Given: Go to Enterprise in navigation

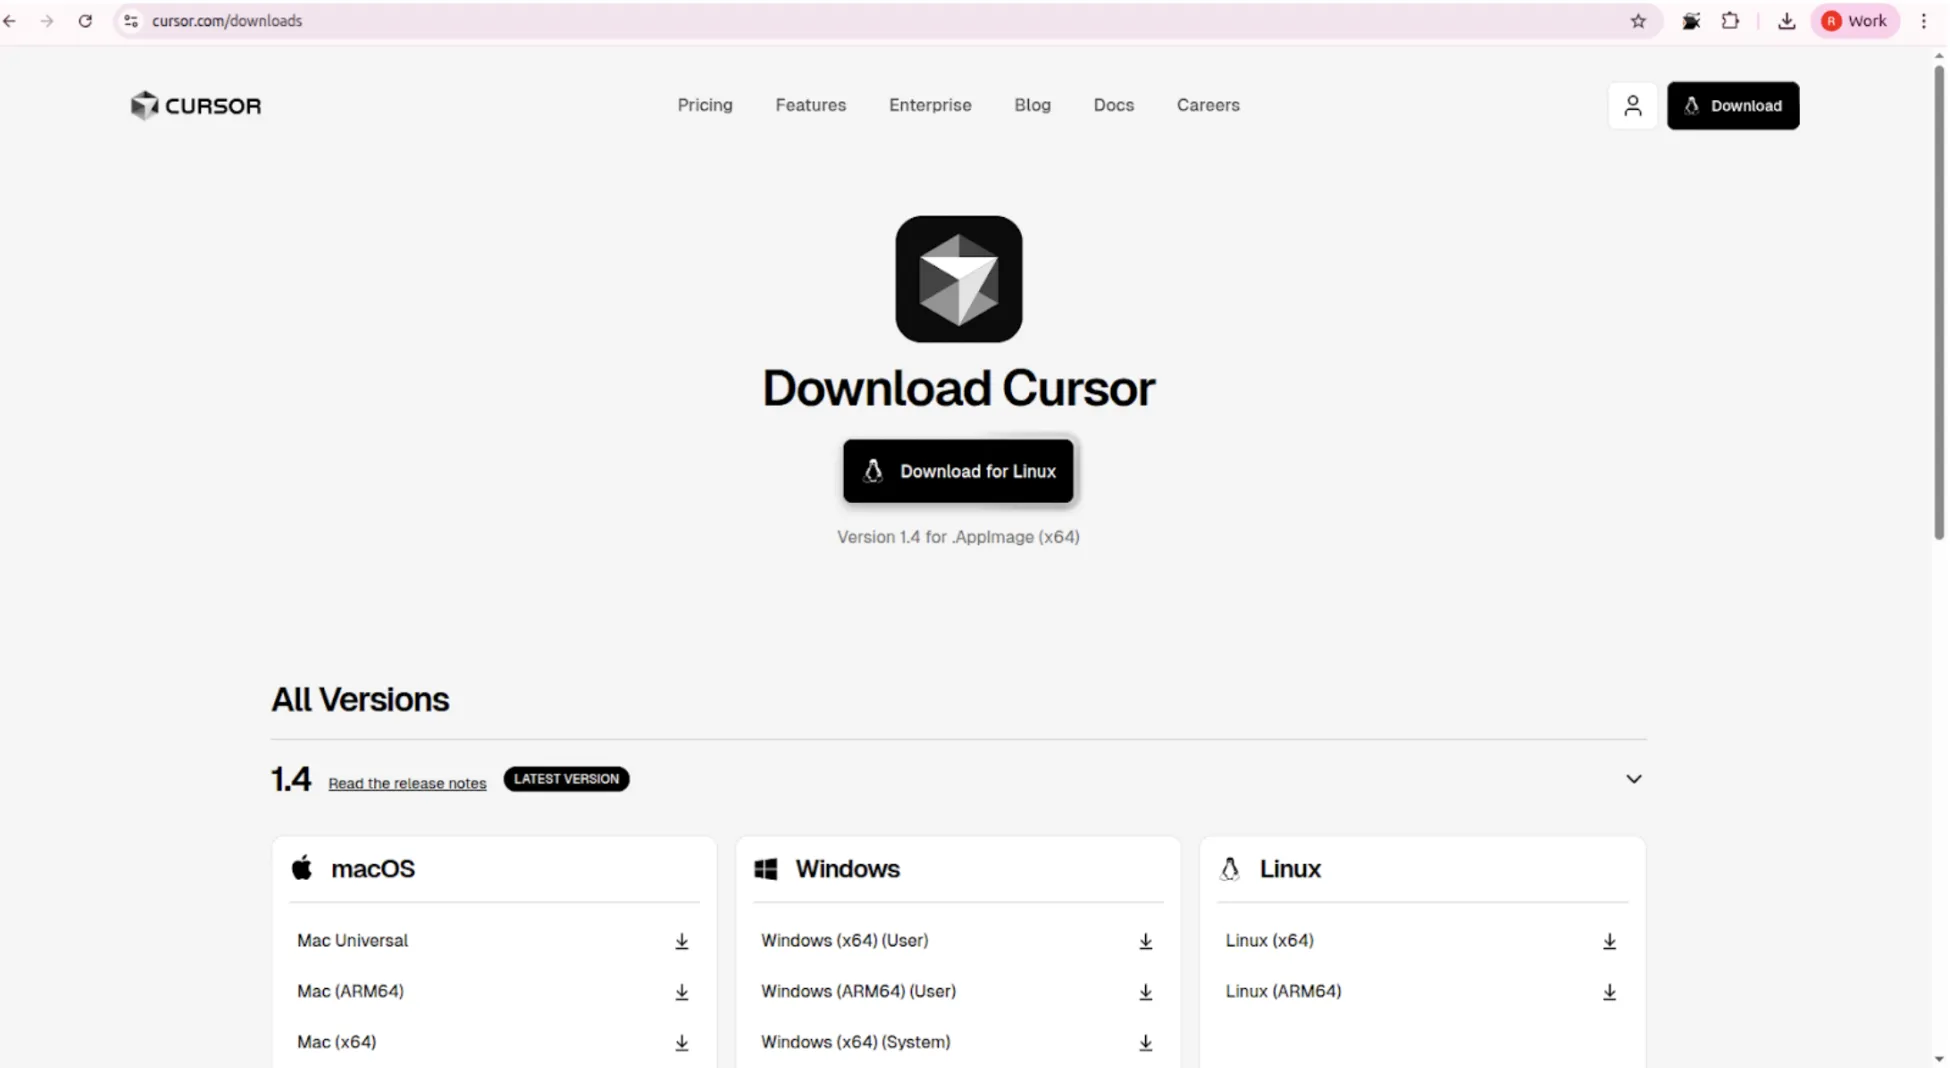Looking at the screenshot, I should pos(930,105).
